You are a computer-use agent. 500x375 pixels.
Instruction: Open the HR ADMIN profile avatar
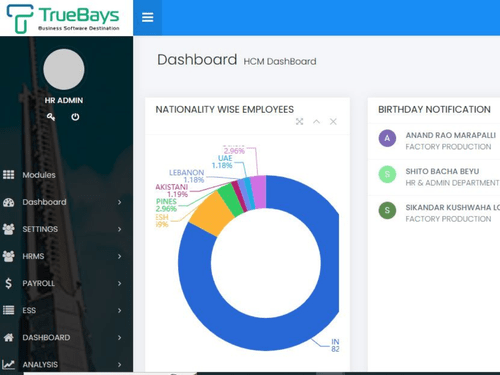click(64, 69)
